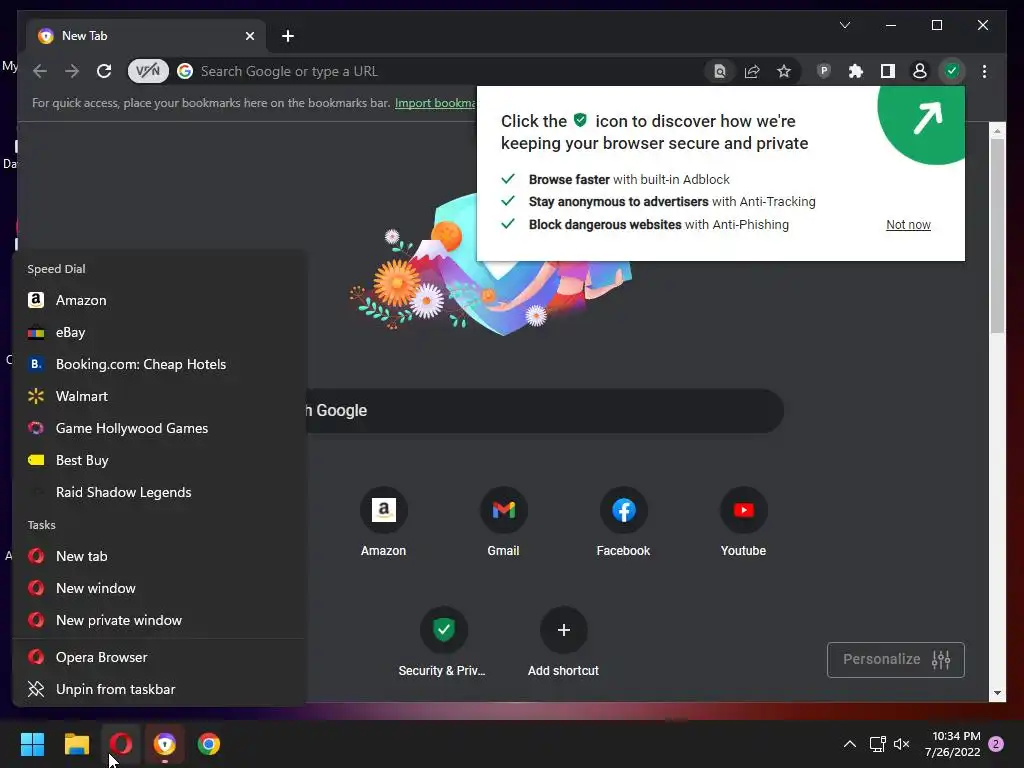This screenshot has height=768, width=1024.
Task: Open the network status tray icon
Action: pos(877,744)
